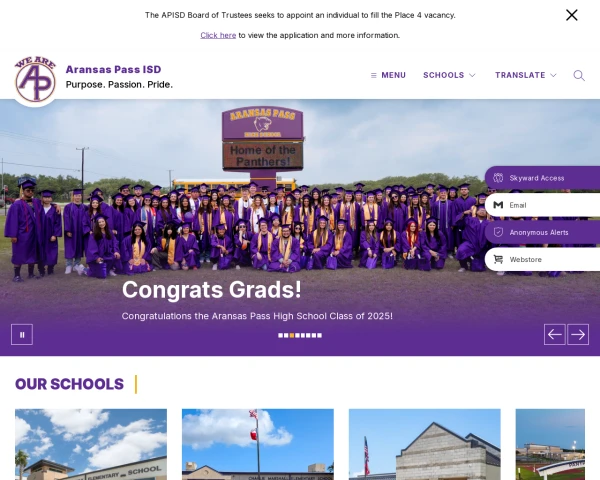Select the last carousel slide dot

(x=320, y=335)
